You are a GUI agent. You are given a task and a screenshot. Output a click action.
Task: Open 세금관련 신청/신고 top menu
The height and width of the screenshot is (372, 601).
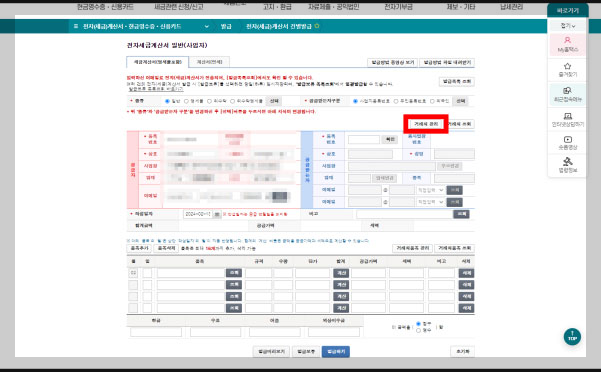179,7
